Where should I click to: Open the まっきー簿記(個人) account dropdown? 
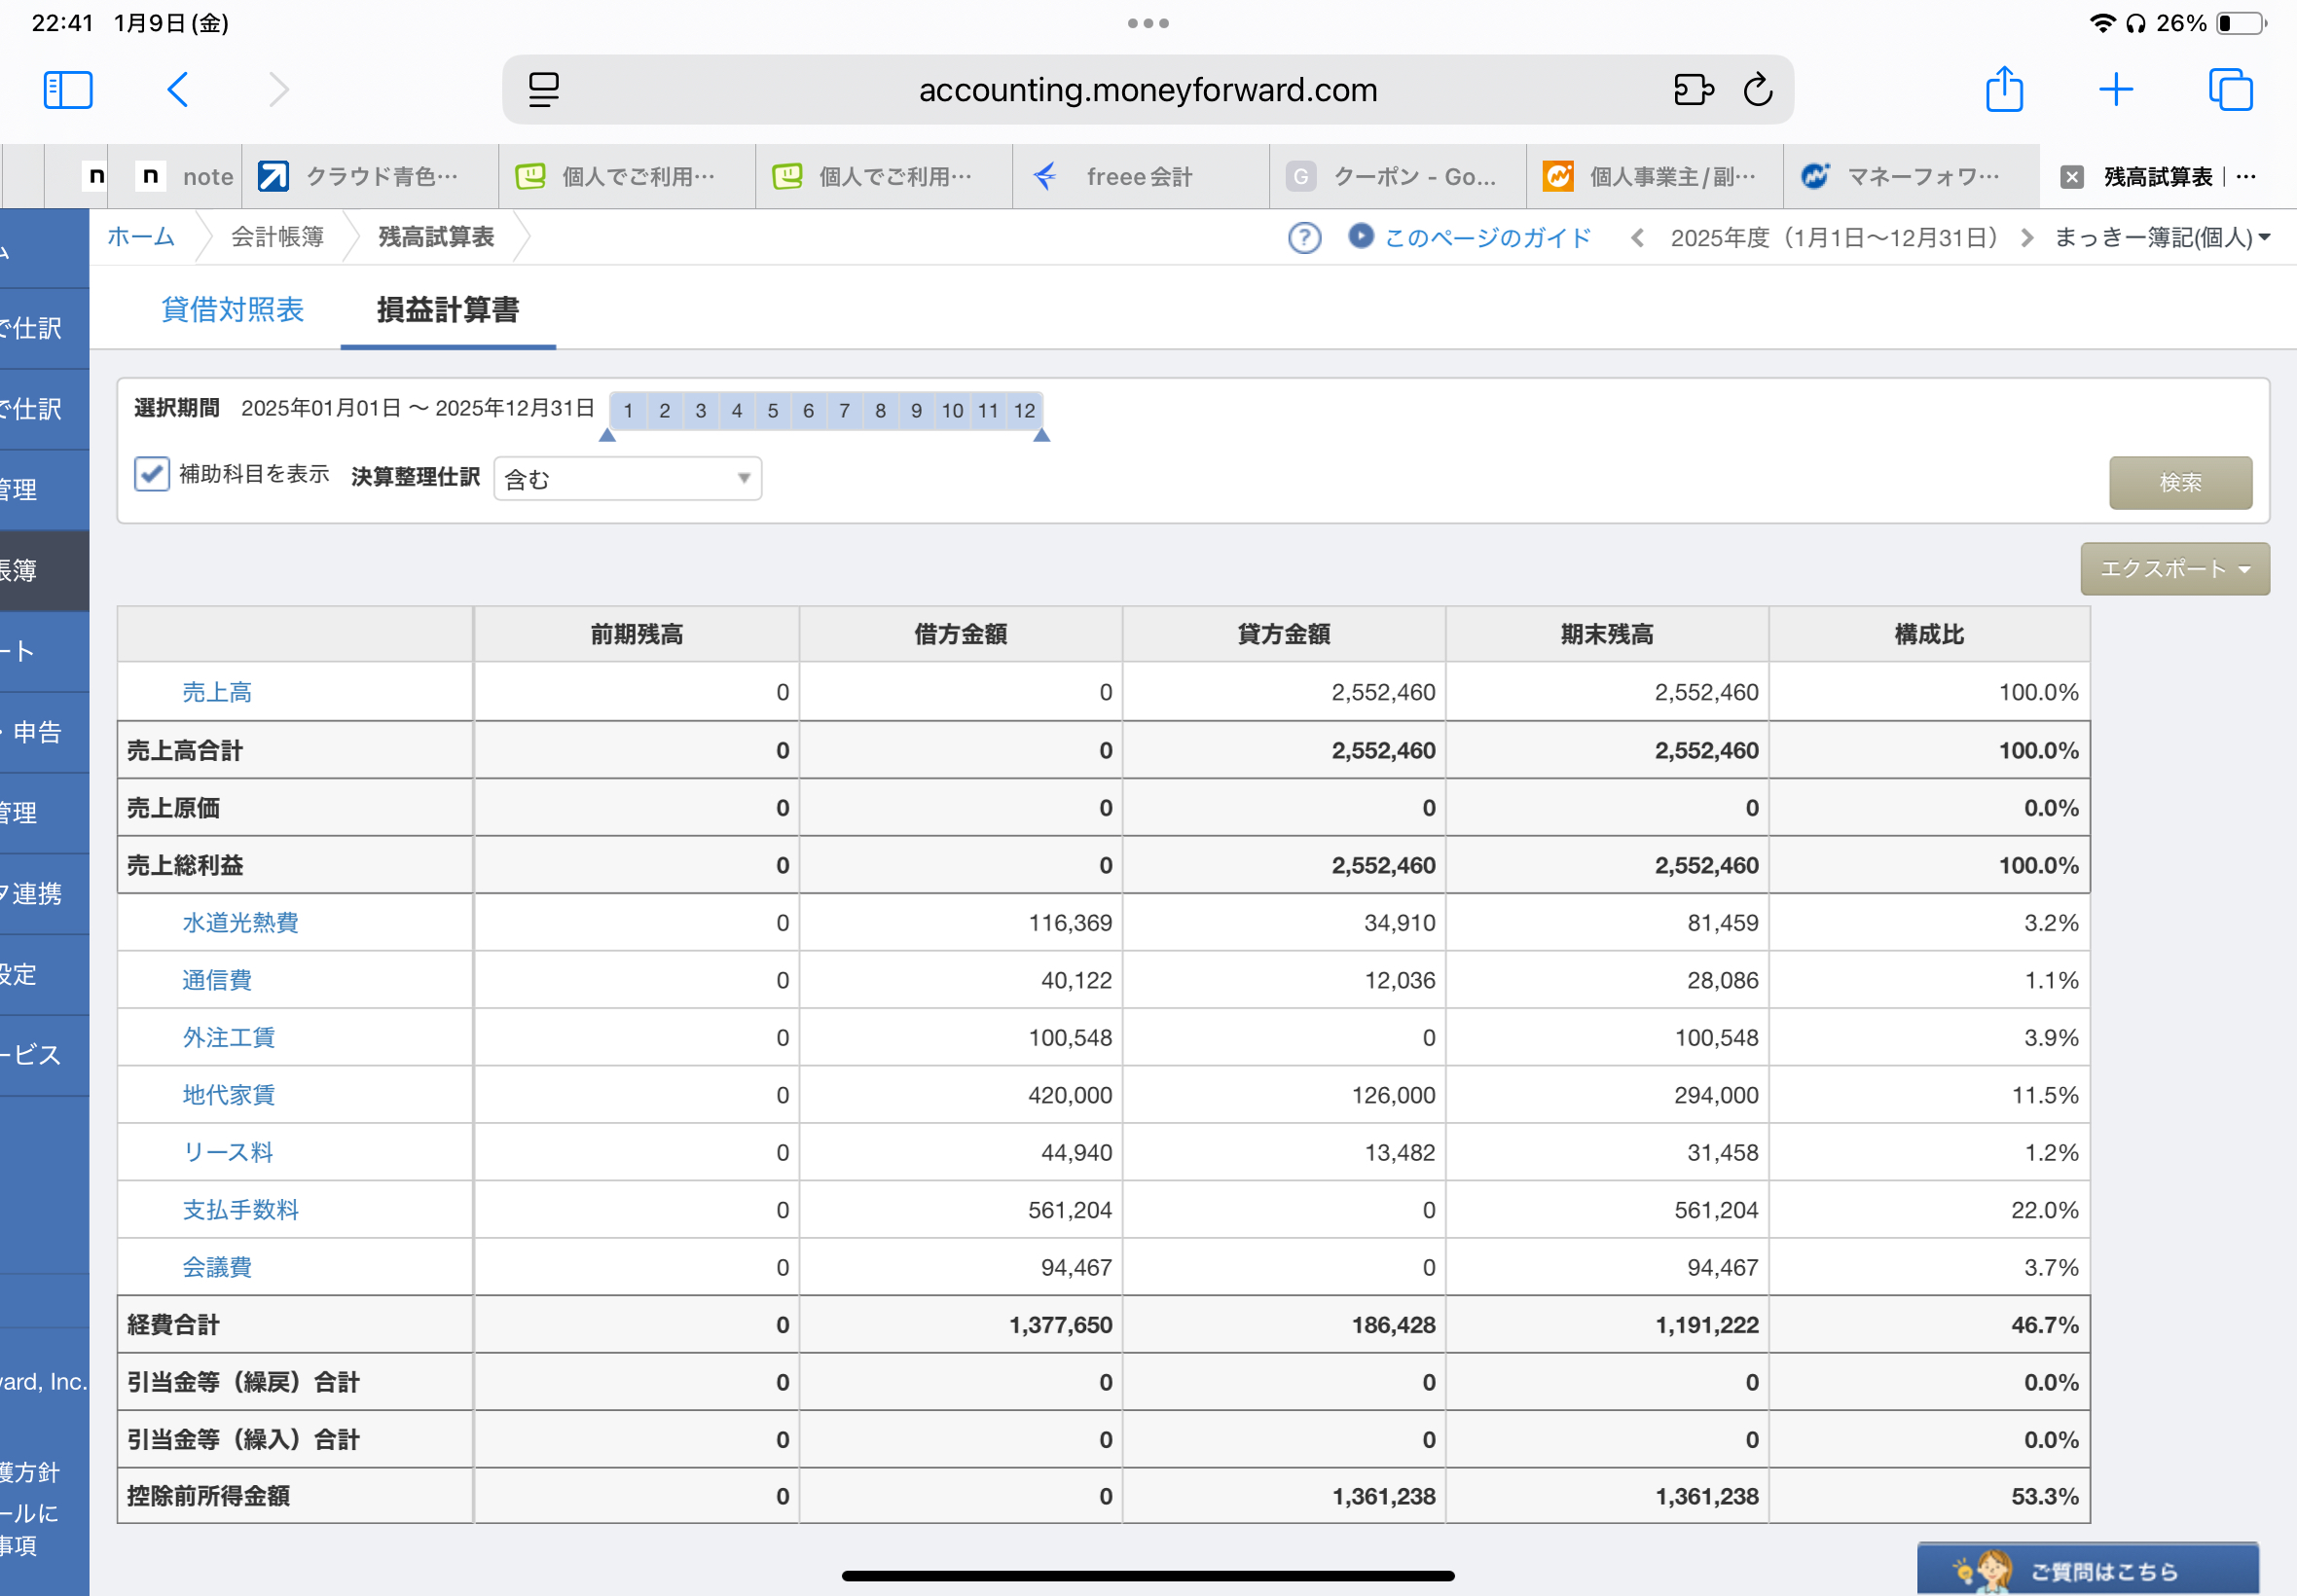pyautogui.click(x=2162, y=238)
